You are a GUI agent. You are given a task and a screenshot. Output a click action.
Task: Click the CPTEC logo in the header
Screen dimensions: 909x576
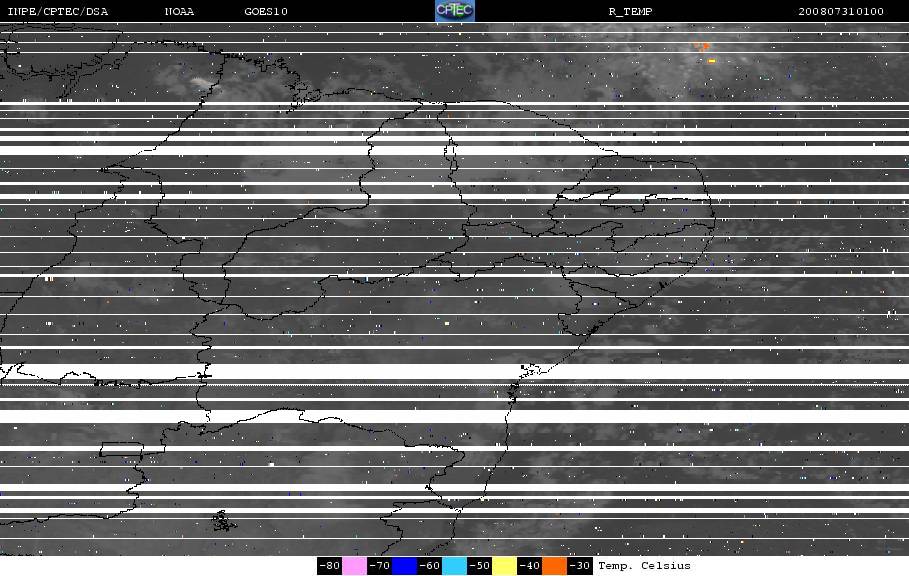(455, 11)
